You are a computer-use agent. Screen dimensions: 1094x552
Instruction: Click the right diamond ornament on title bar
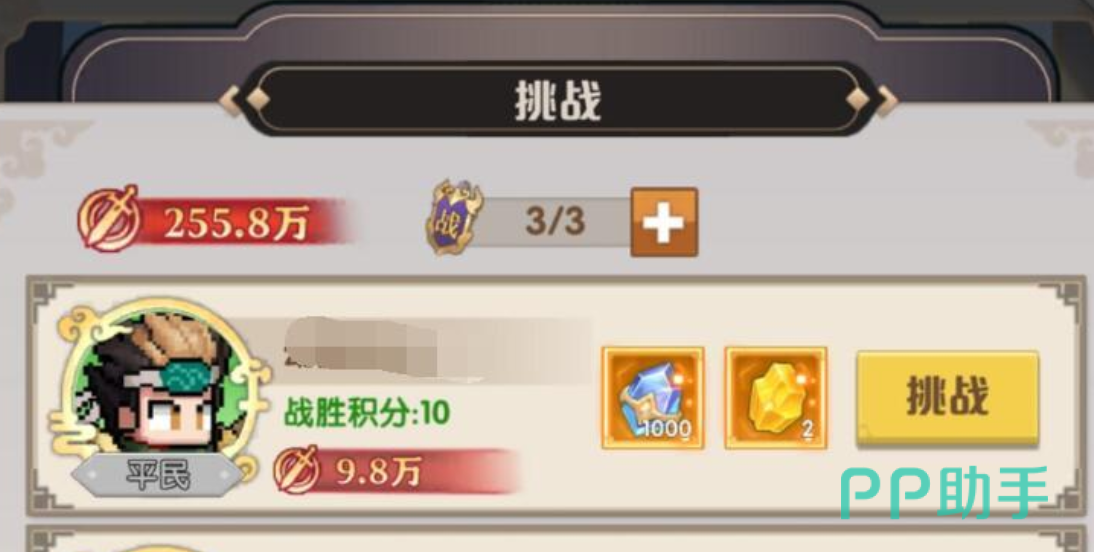[x=857, y=101]
